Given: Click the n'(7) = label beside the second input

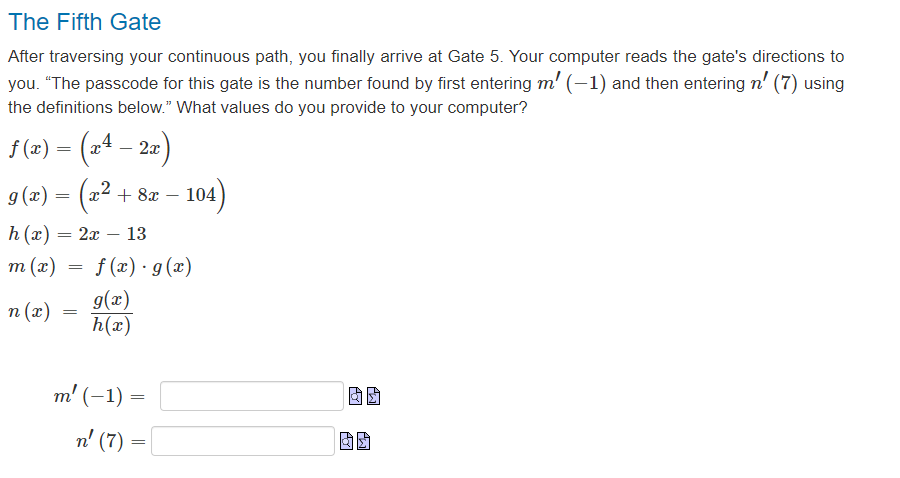Looking at the screenshot, I should click(x=110, y=441).
